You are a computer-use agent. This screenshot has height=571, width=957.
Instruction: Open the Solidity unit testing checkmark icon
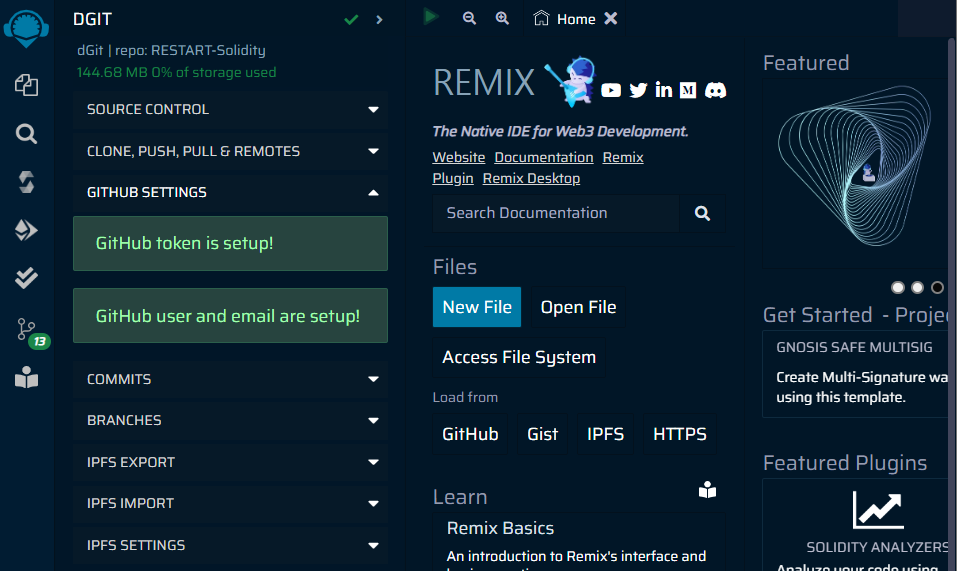26,278
